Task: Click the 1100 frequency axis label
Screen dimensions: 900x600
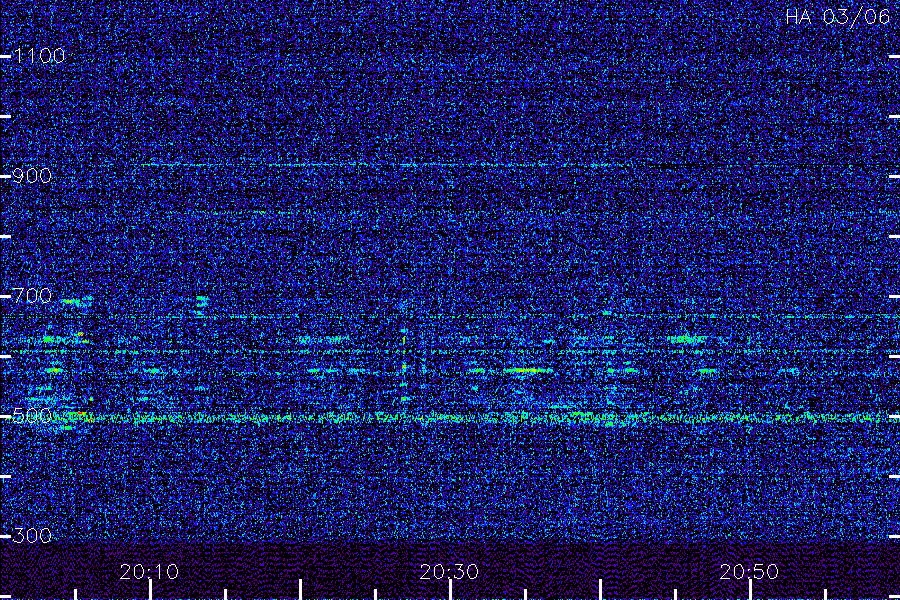Action: [39, 56]
